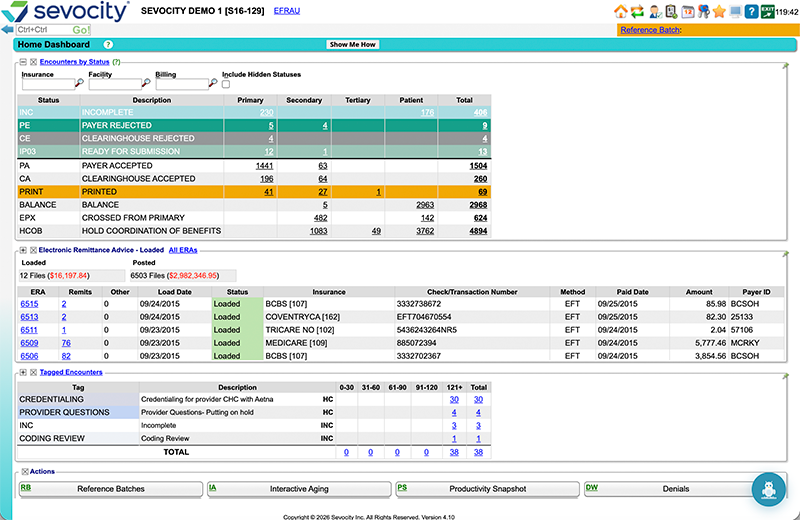Open the EFRAU link in header

tap(287, 11)
